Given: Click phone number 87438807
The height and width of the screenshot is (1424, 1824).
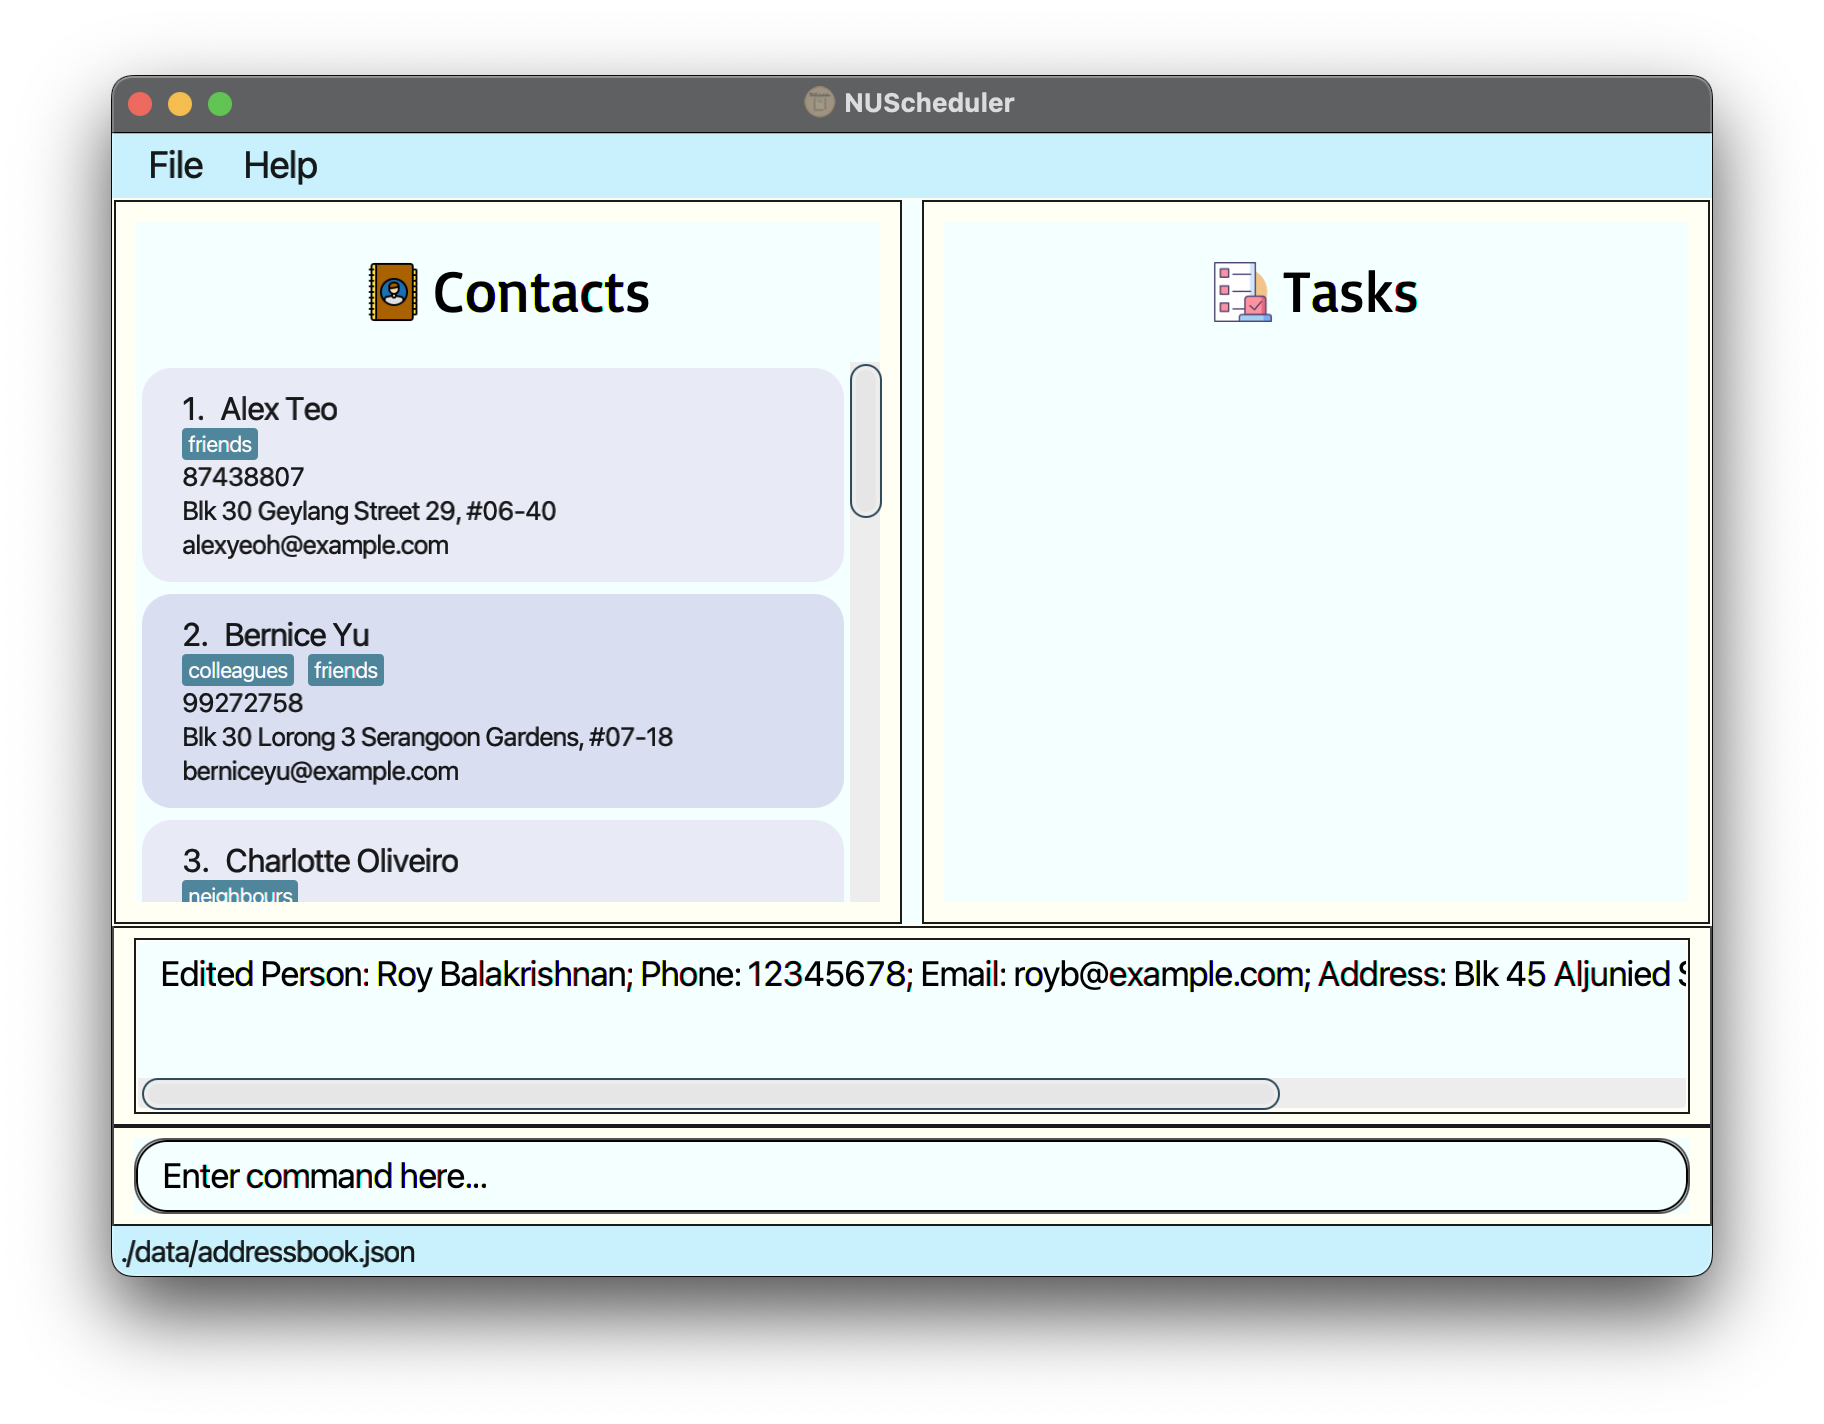Looking at the screenshot, I should coord(243,477).
